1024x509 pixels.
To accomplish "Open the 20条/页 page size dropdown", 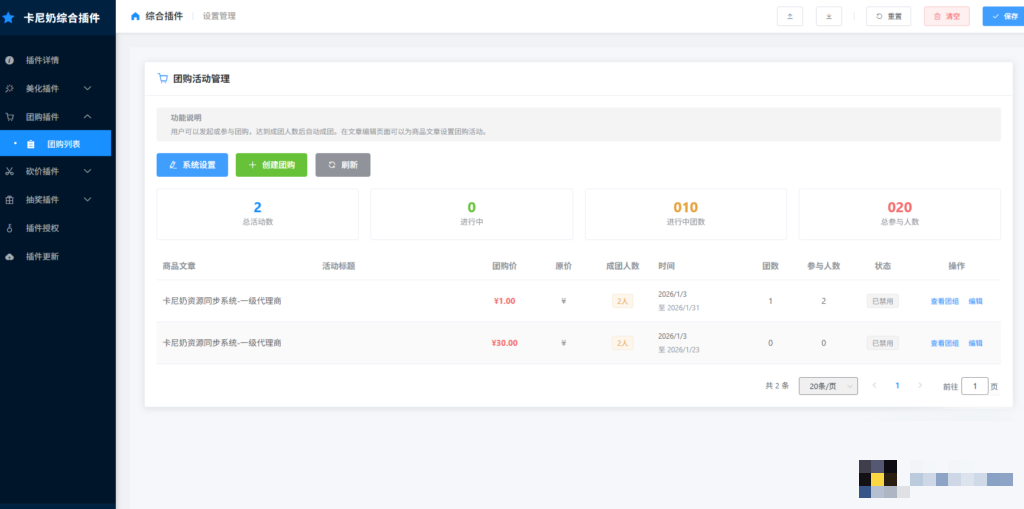I will [x=828, y=386].
